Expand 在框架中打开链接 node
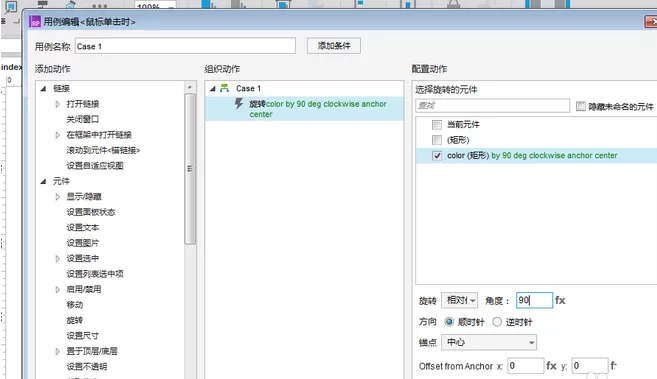Viewport: 657px width, 379px height. click(57, 135)
